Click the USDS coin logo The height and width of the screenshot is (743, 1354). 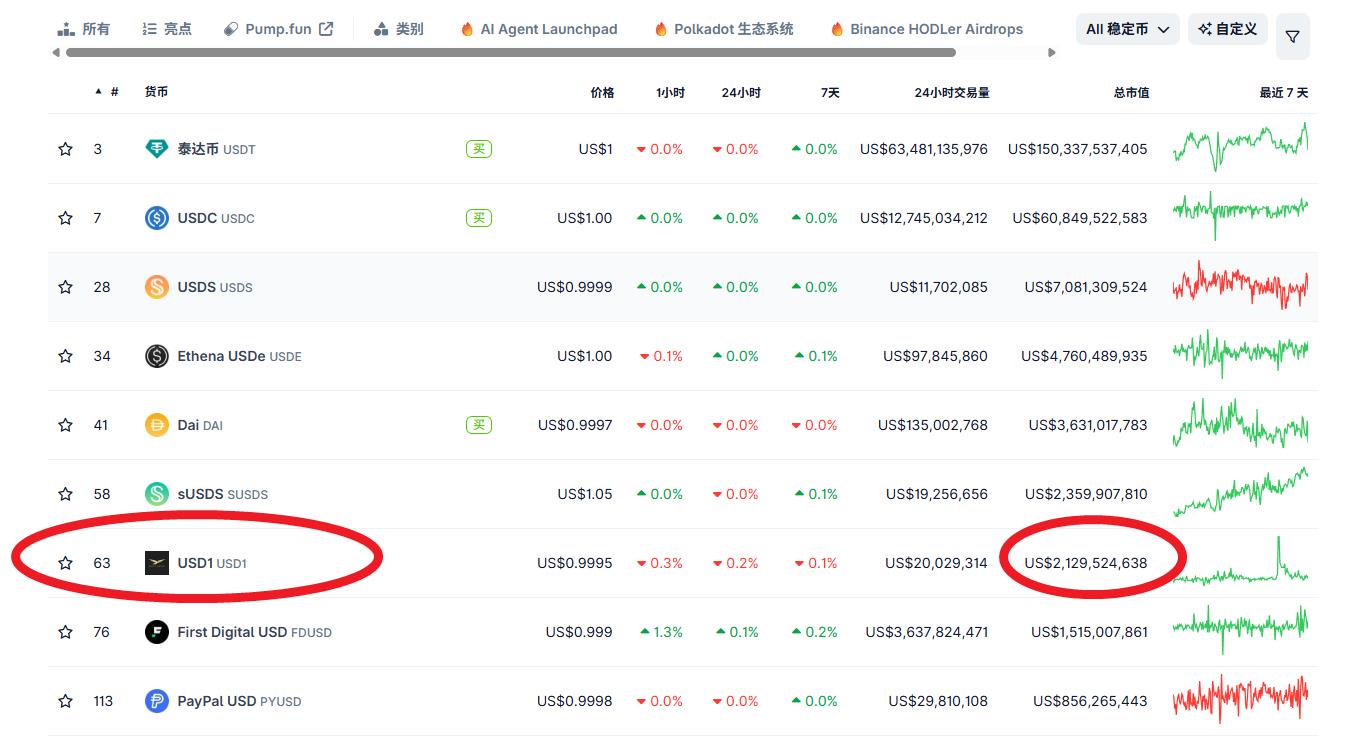coord(157,287)
